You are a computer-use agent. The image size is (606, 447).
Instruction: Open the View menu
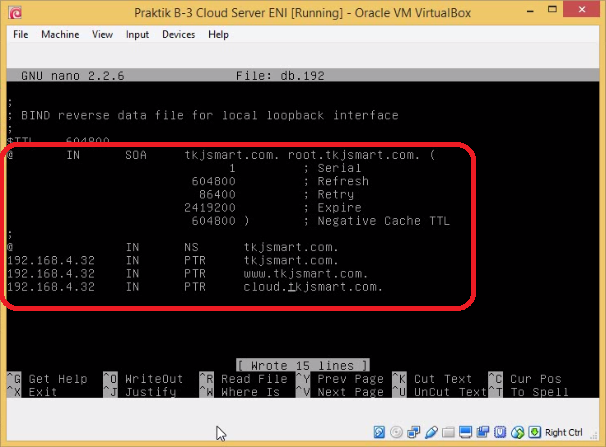(x=102, y=34)
